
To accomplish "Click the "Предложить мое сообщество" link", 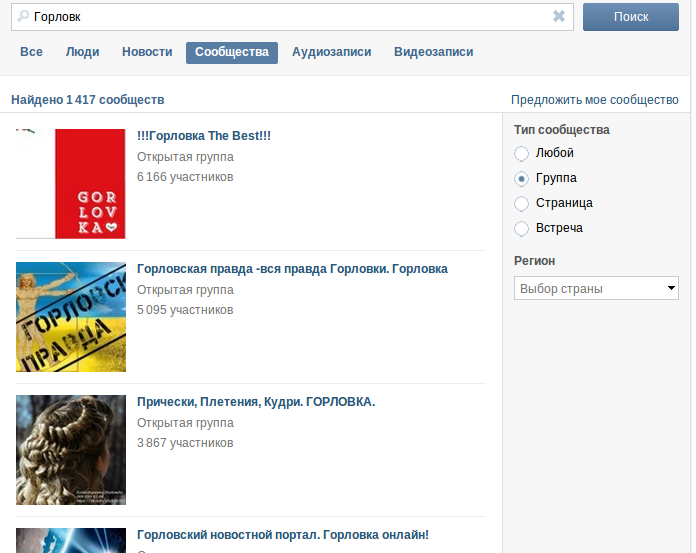I will [x=594, y=100].
